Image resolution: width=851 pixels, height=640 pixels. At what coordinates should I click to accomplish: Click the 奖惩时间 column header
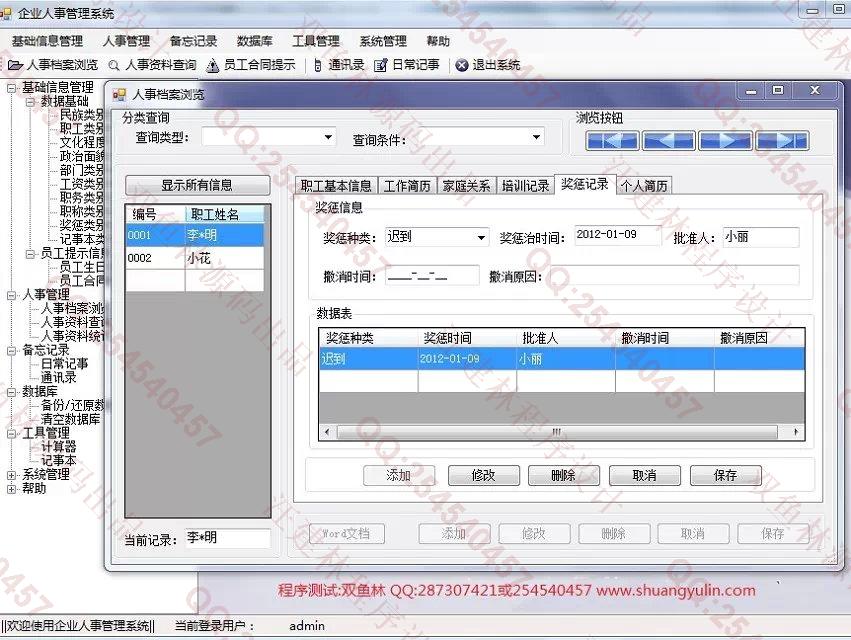point(467,338)
